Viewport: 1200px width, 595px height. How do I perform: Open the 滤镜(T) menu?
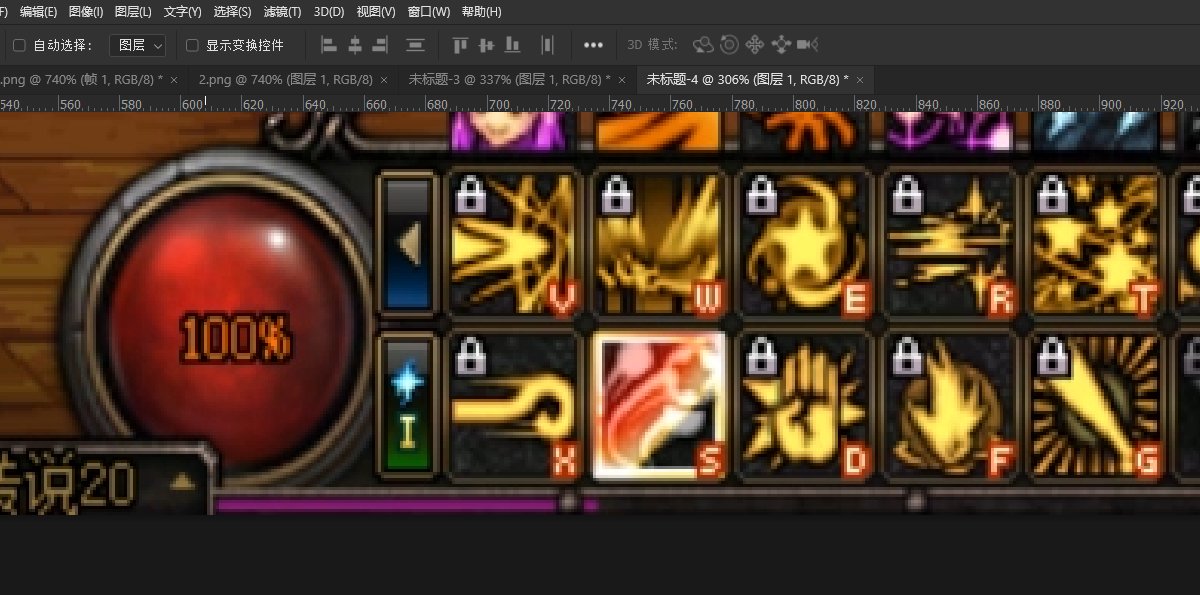tap(283, 12)
